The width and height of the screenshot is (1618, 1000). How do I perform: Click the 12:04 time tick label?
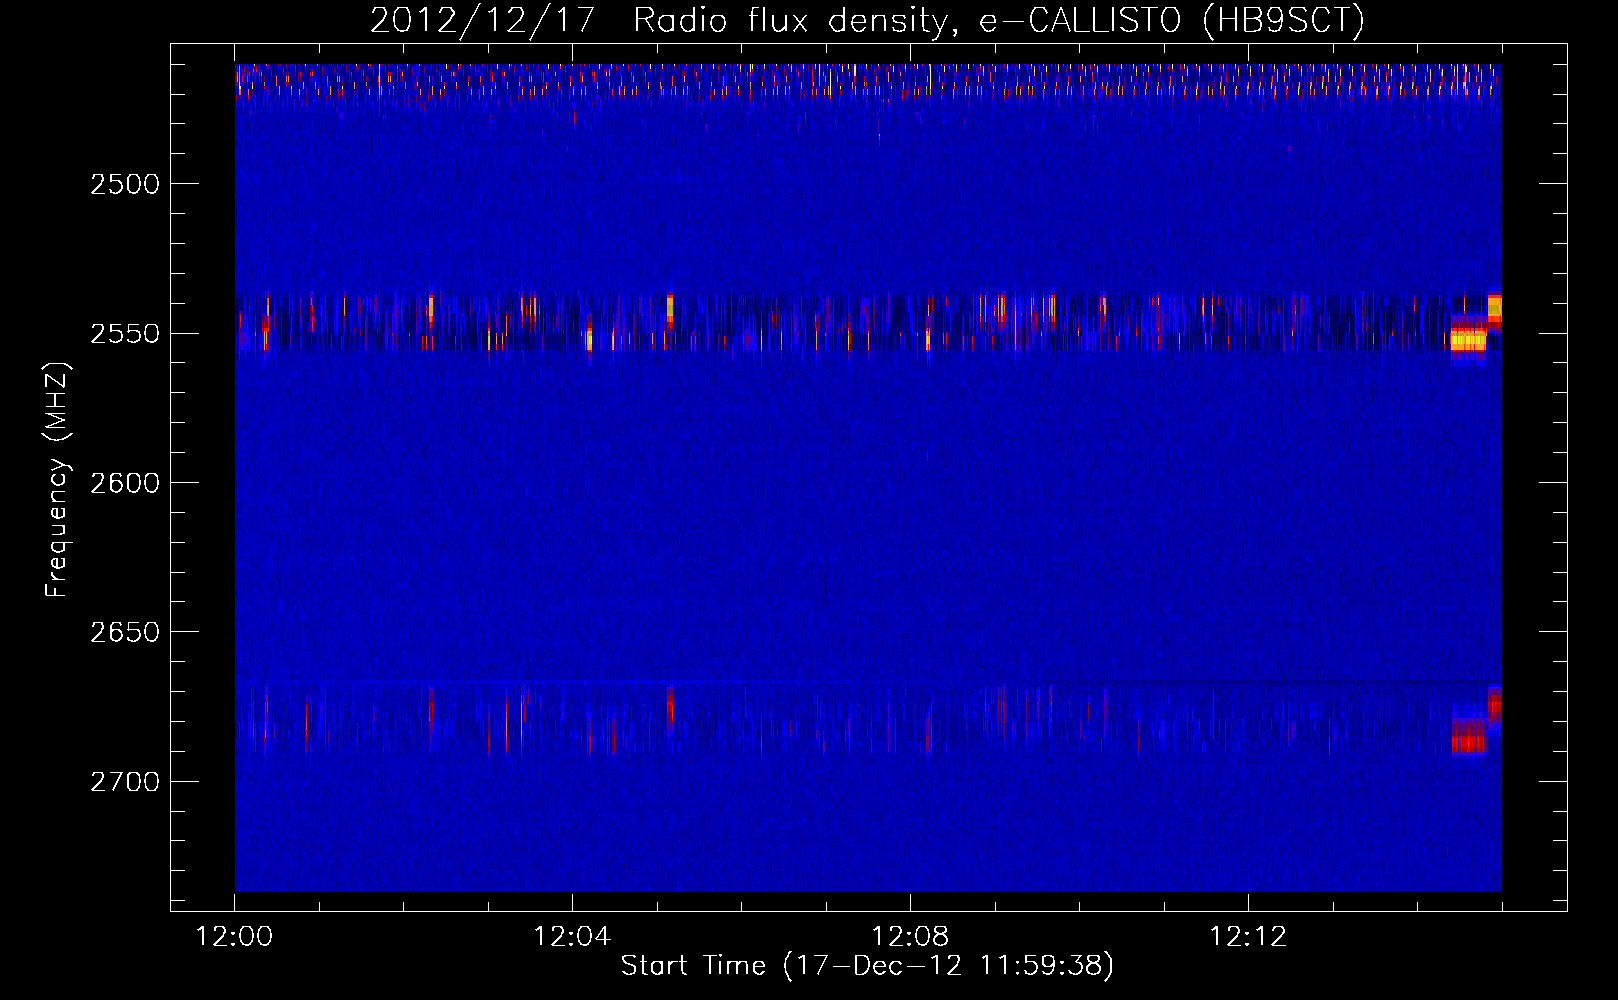pos(572,937)
